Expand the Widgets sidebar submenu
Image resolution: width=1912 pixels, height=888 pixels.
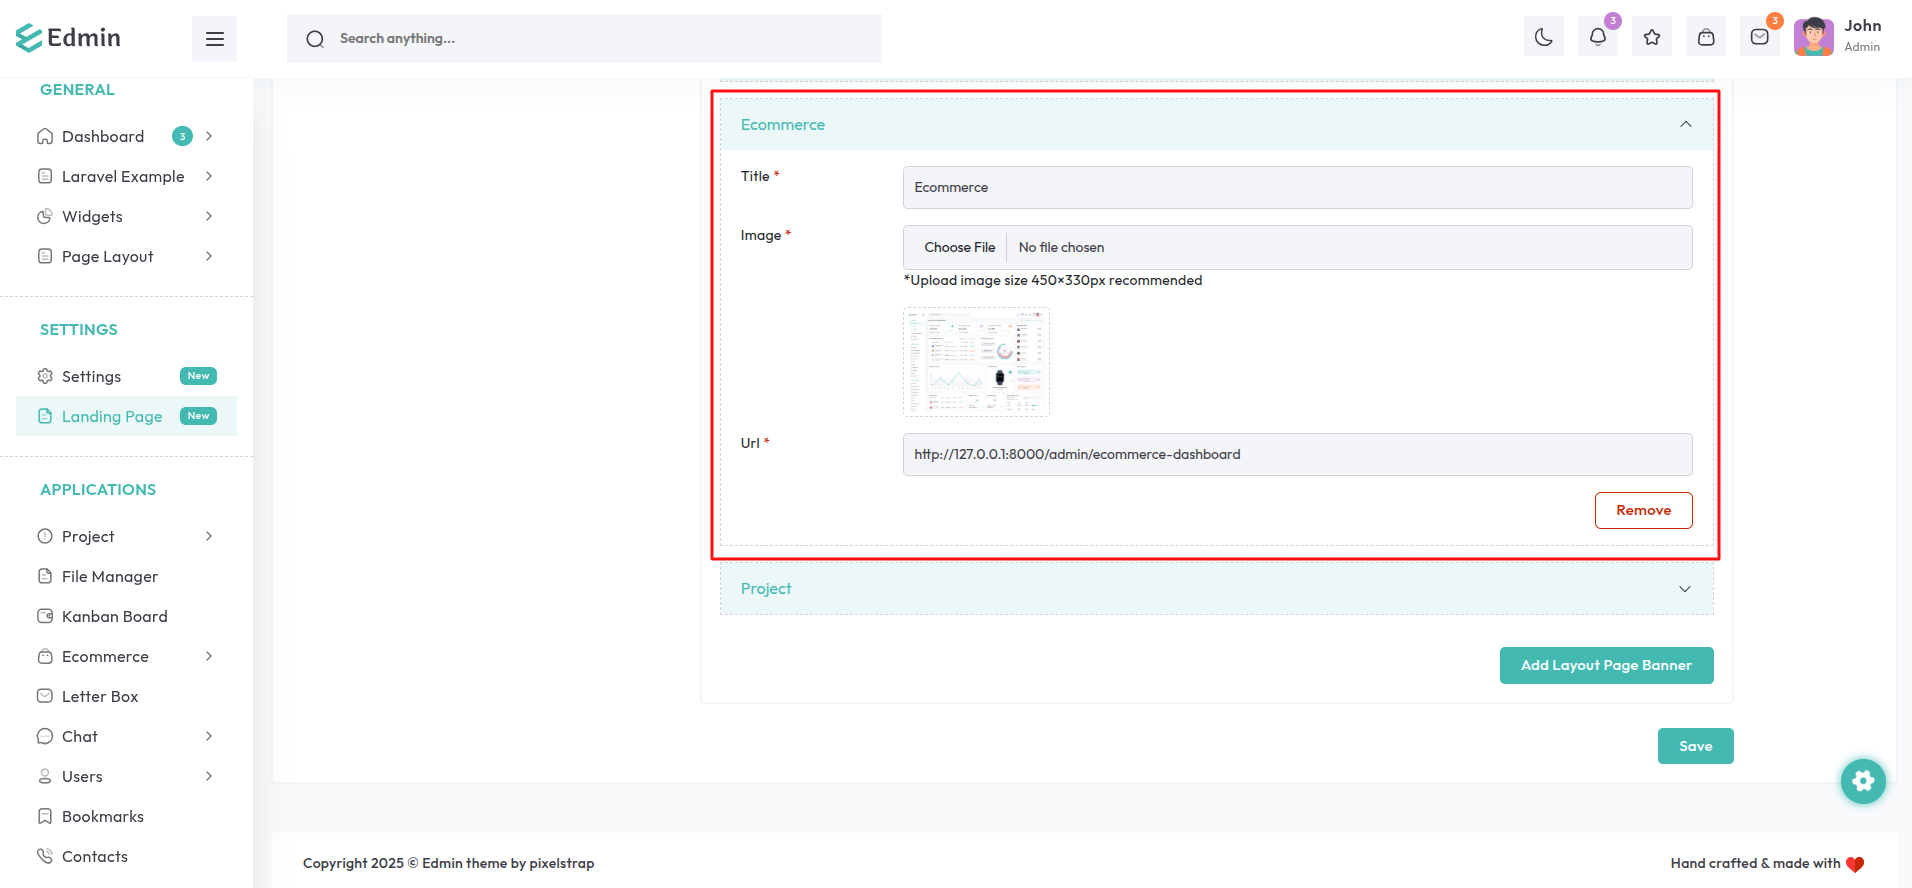coord(209,216)
